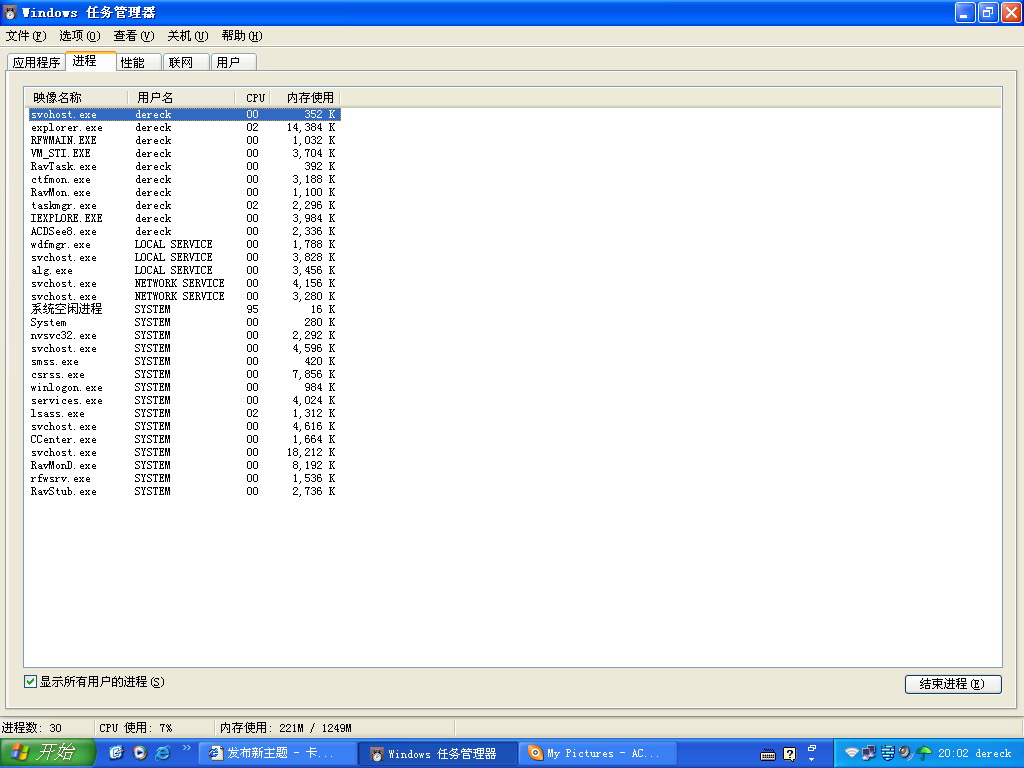Select the winlogon.exe process row
1024x768 pixels.
tap(184, 387)
